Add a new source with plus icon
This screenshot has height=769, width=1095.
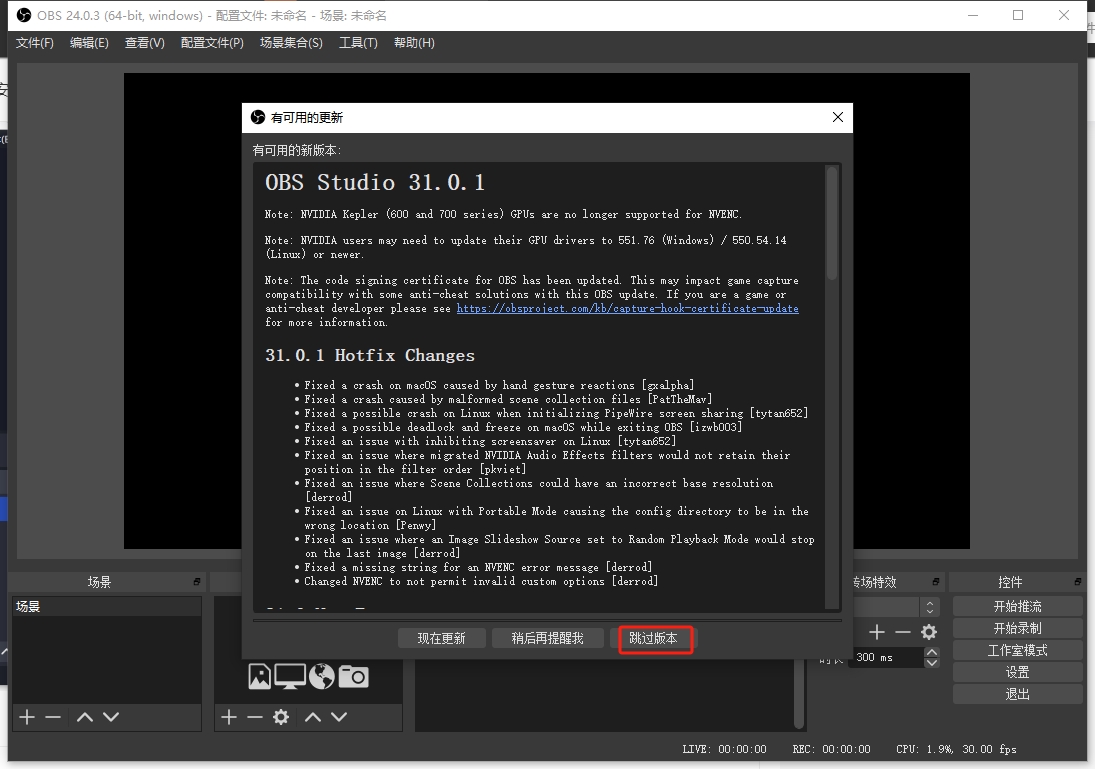[x=229, y=717]
